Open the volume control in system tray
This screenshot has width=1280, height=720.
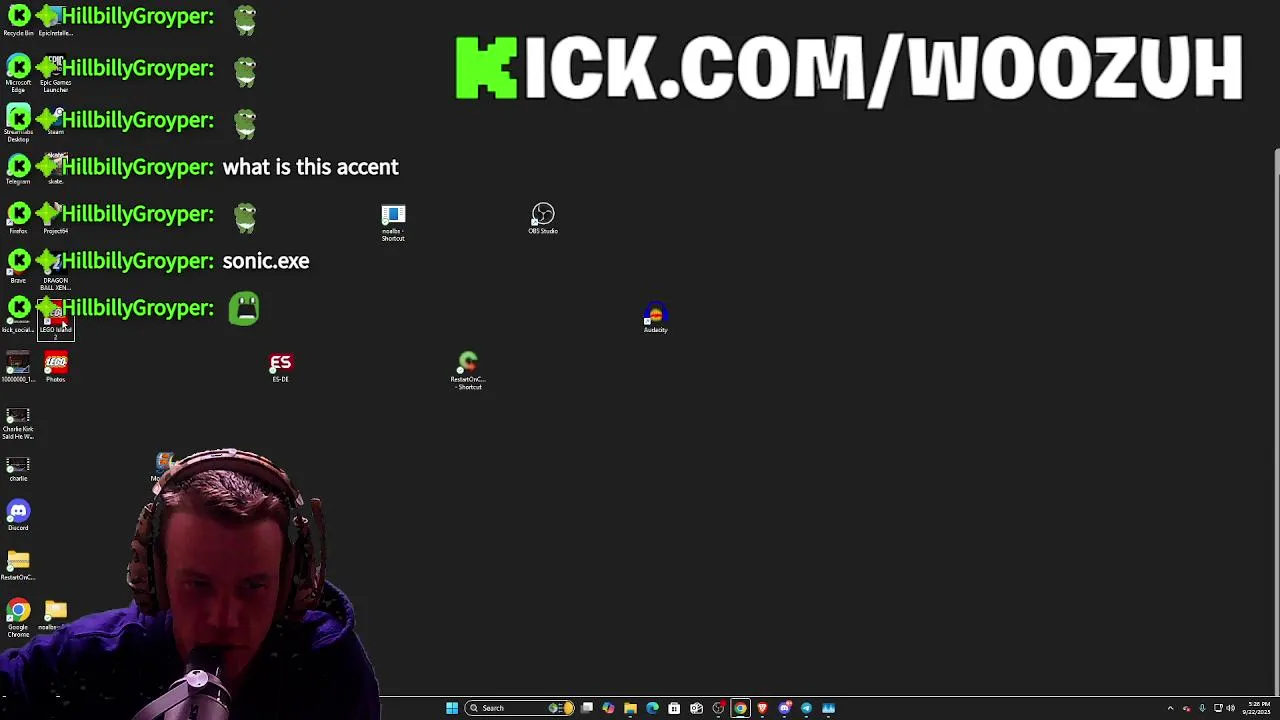pos(1230,708)
